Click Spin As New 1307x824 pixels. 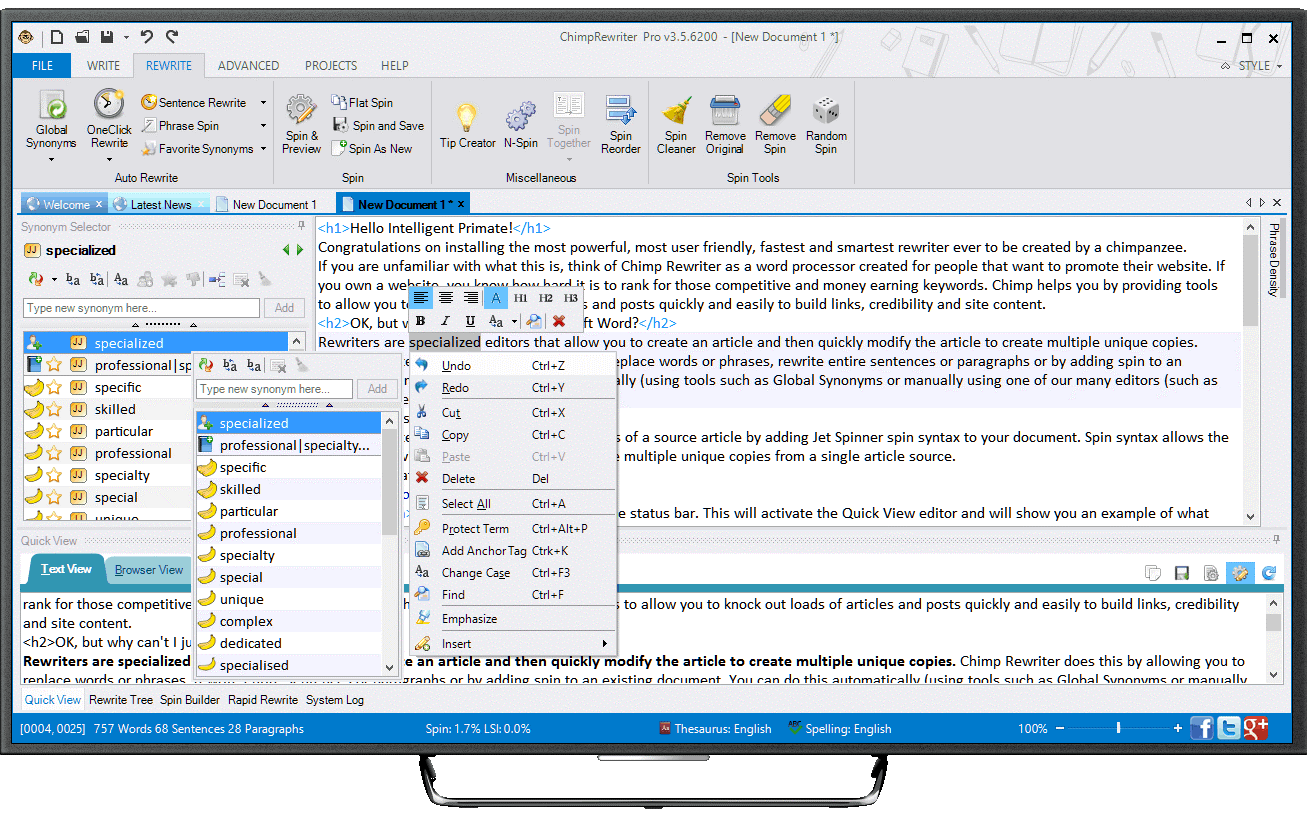[x=371, y=148]
